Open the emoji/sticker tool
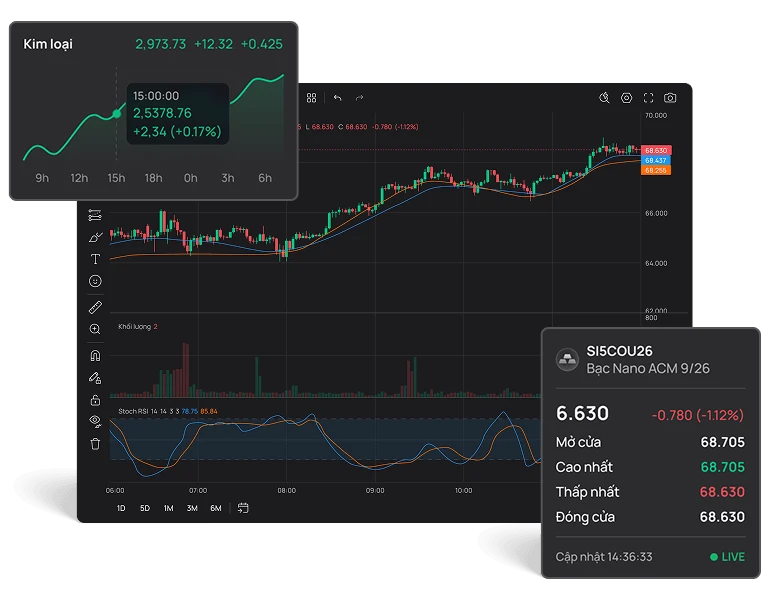The width and height of the screenshot is (762, 600). coord(95,281)
